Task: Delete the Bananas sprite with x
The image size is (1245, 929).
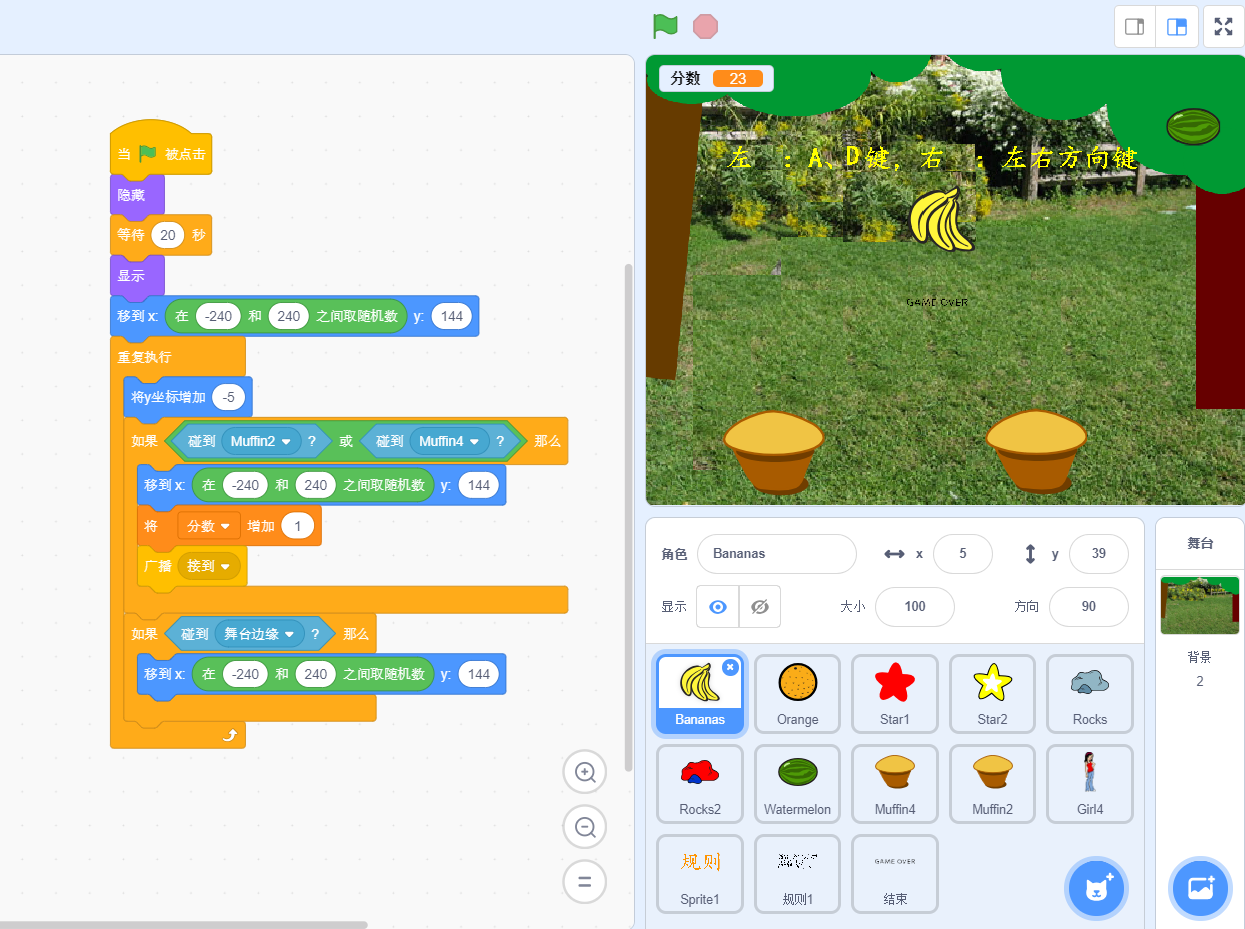Action: point(730,667)
